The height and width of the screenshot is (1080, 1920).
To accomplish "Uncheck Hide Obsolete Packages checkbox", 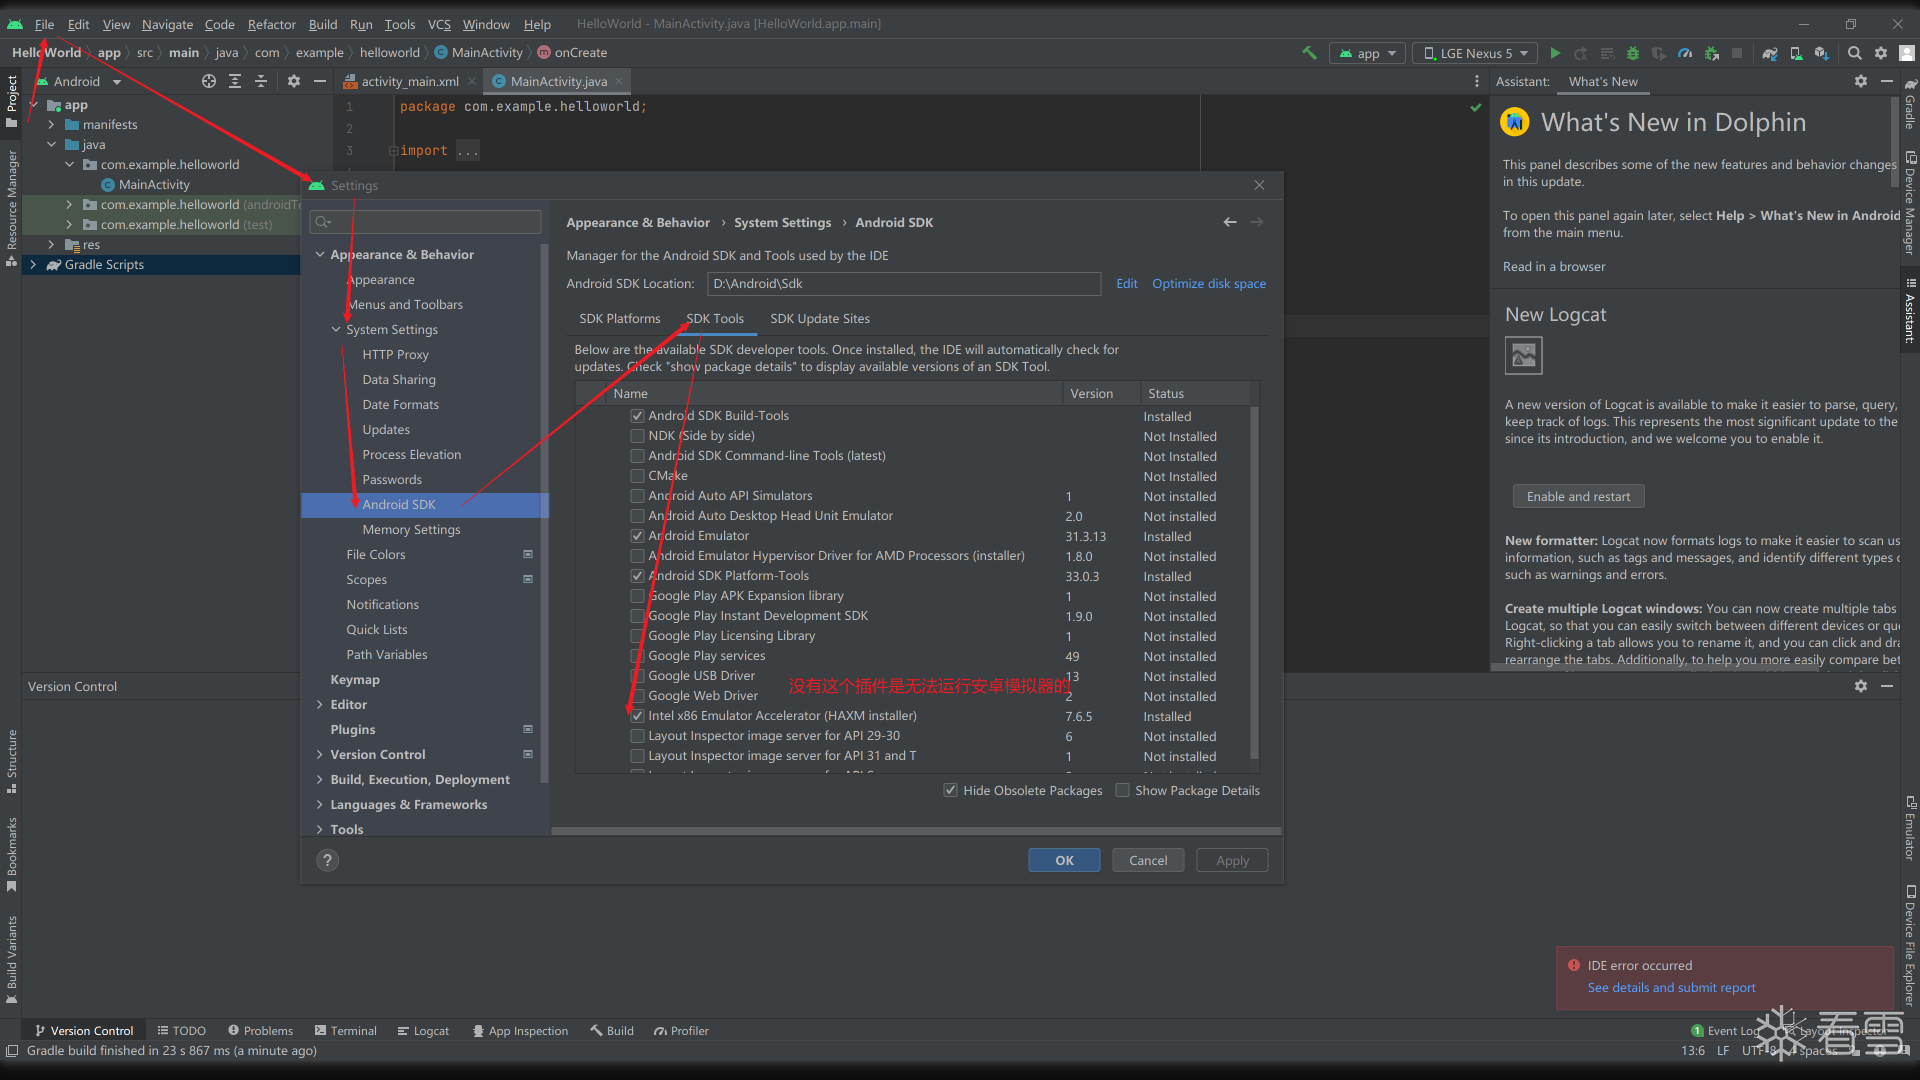I will click(x=950, y=790).
